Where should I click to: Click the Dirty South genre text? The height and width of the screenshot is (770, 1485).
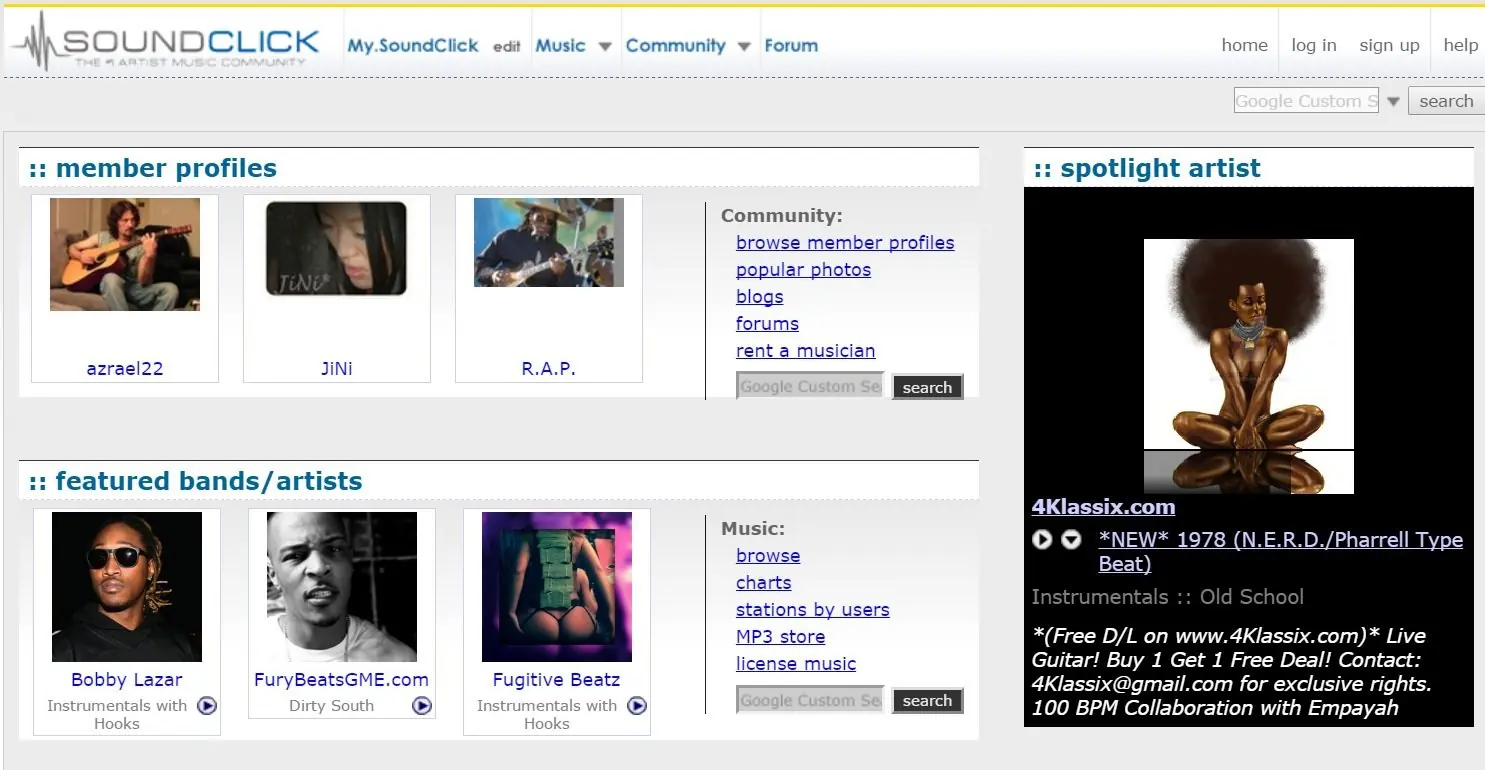pos(331,706)
